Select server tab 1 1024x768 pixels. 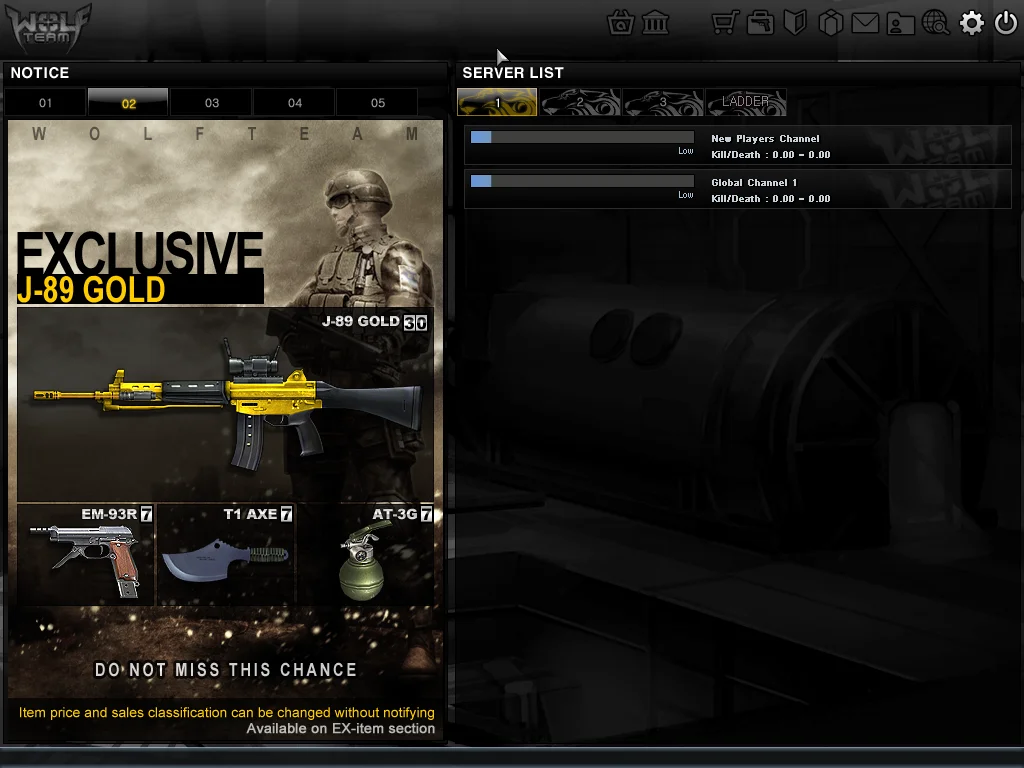(x=497, y=102)
